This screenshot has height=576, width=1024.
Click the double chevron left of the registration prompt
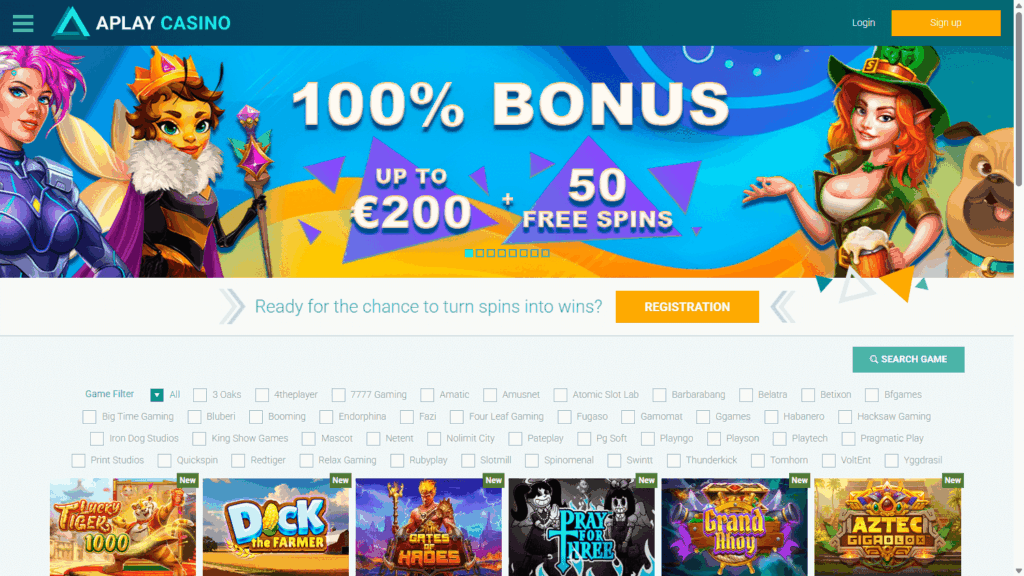[232, 306]
